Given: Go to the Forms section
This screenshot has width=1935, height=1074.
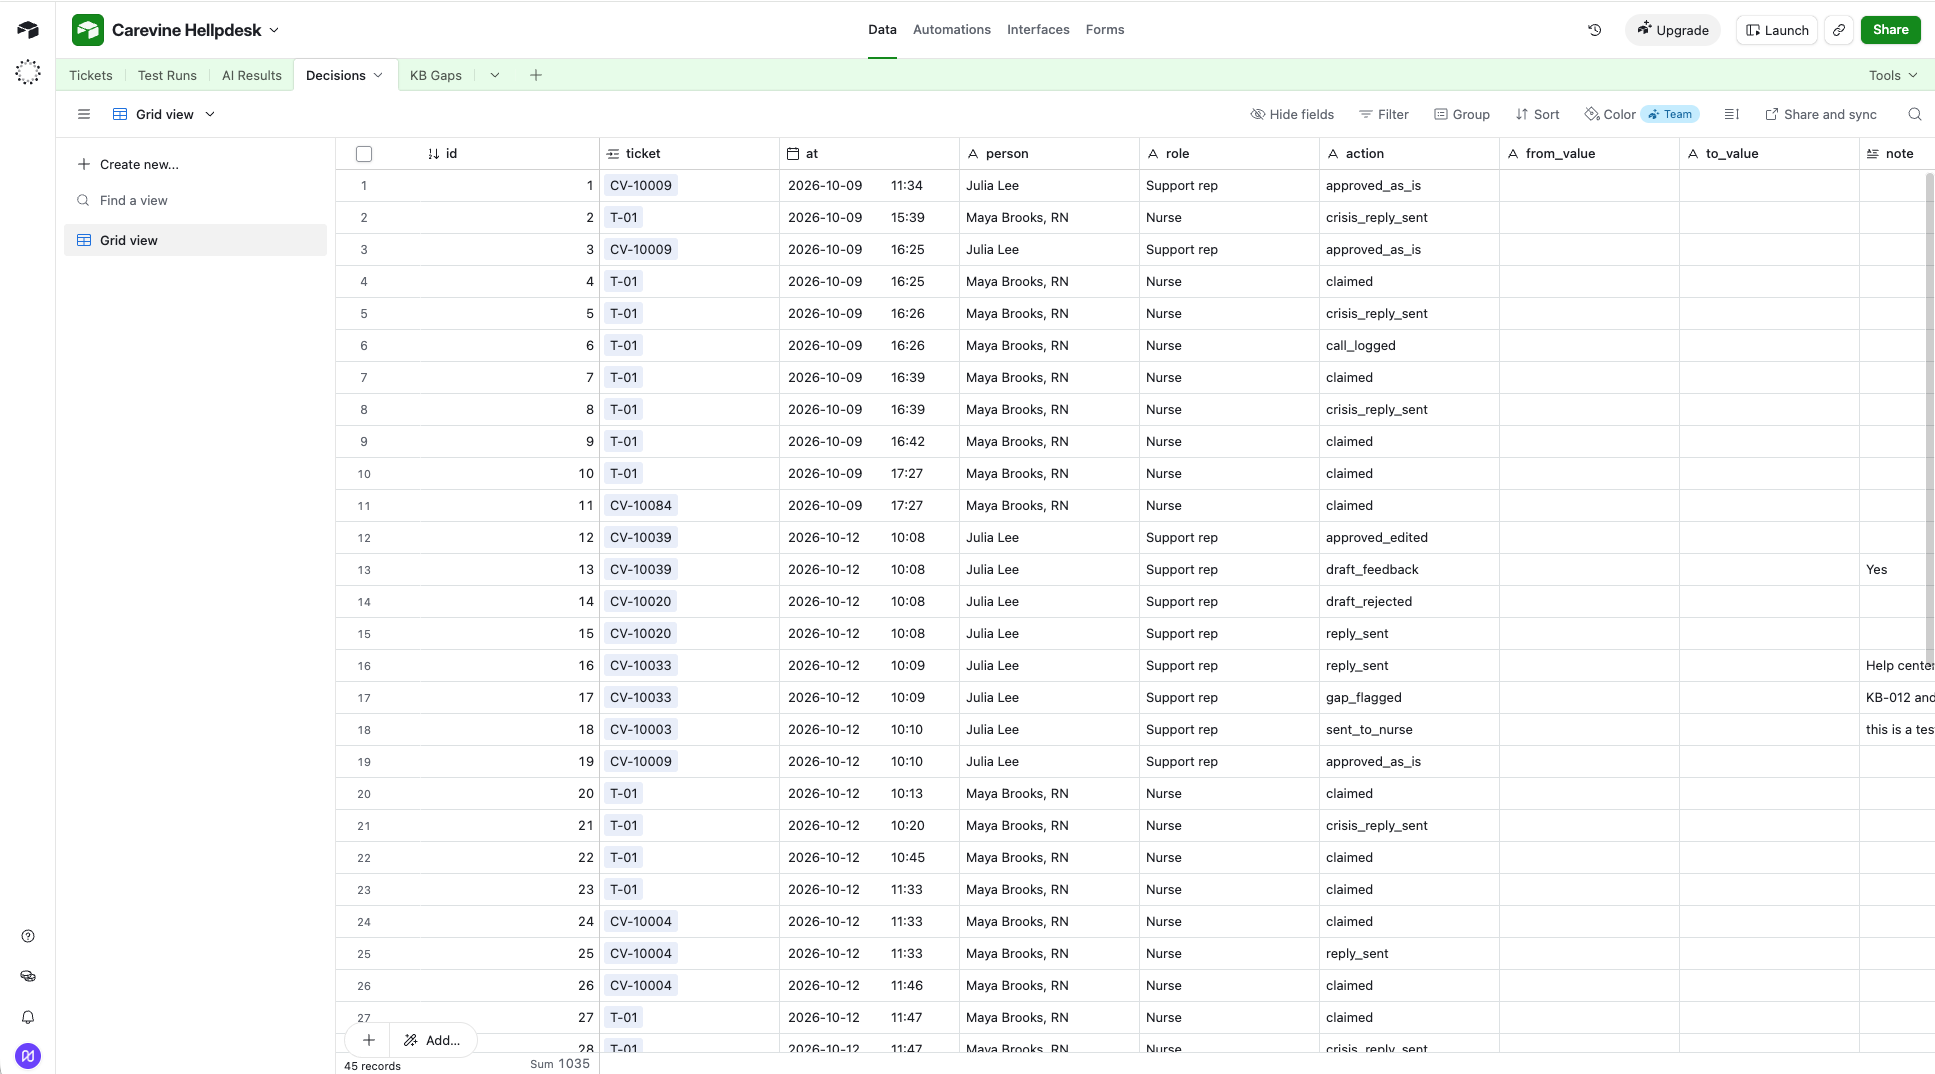Looking at the screenshot, I should (1105, 30).
